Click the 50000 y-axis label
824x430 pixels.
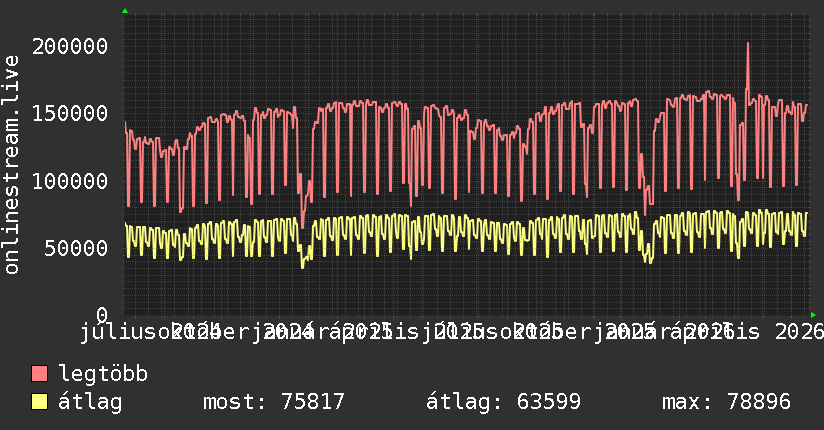76,249
